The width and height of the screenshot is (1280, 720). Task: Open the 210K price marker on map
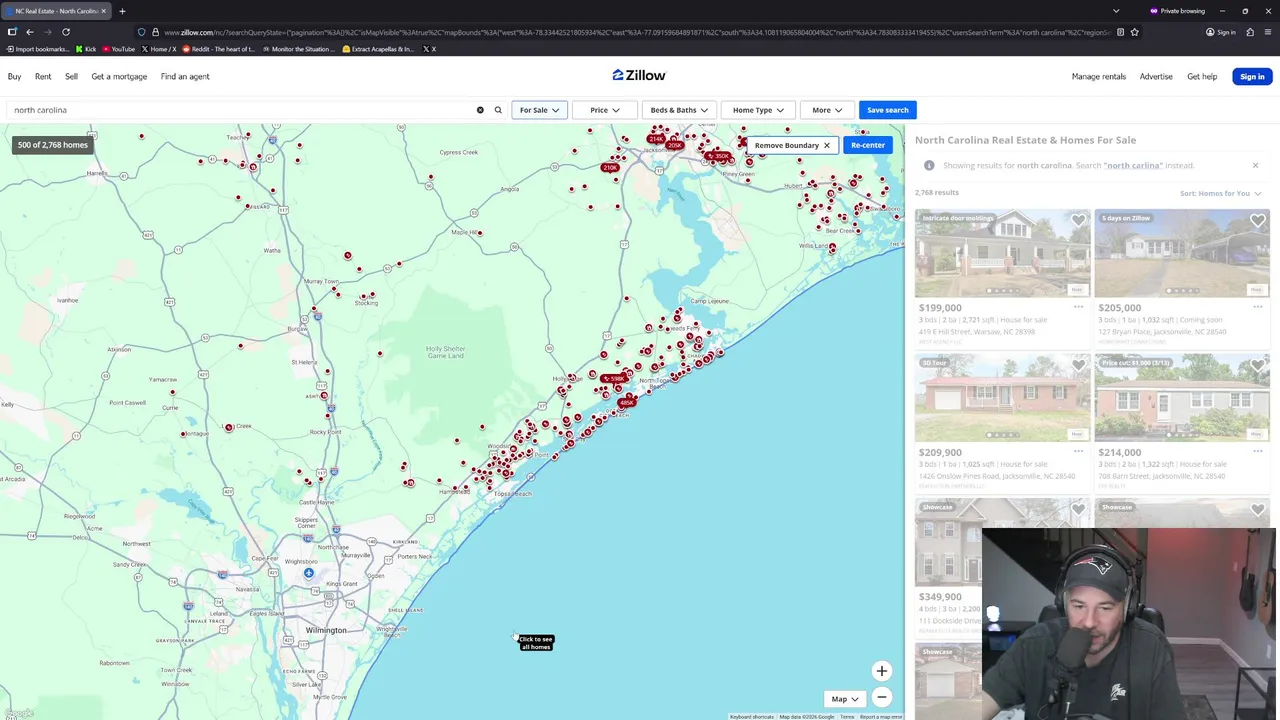click(x=610, y=167)
